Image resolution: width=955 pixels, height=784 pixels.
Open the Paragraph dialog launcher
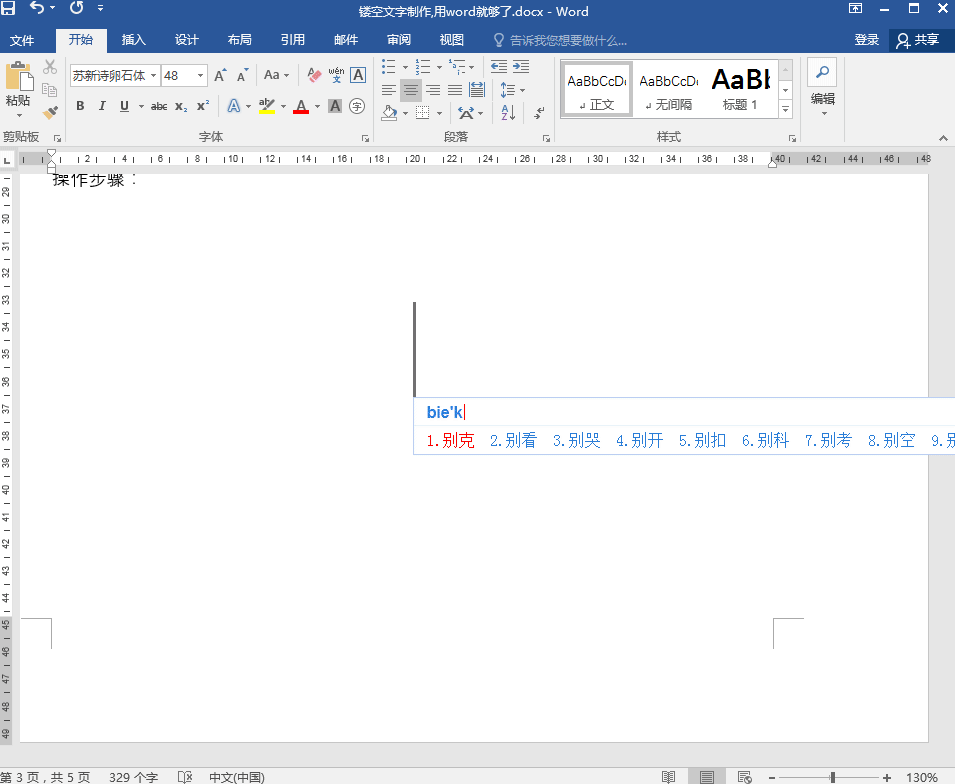[x=546, y=138]
